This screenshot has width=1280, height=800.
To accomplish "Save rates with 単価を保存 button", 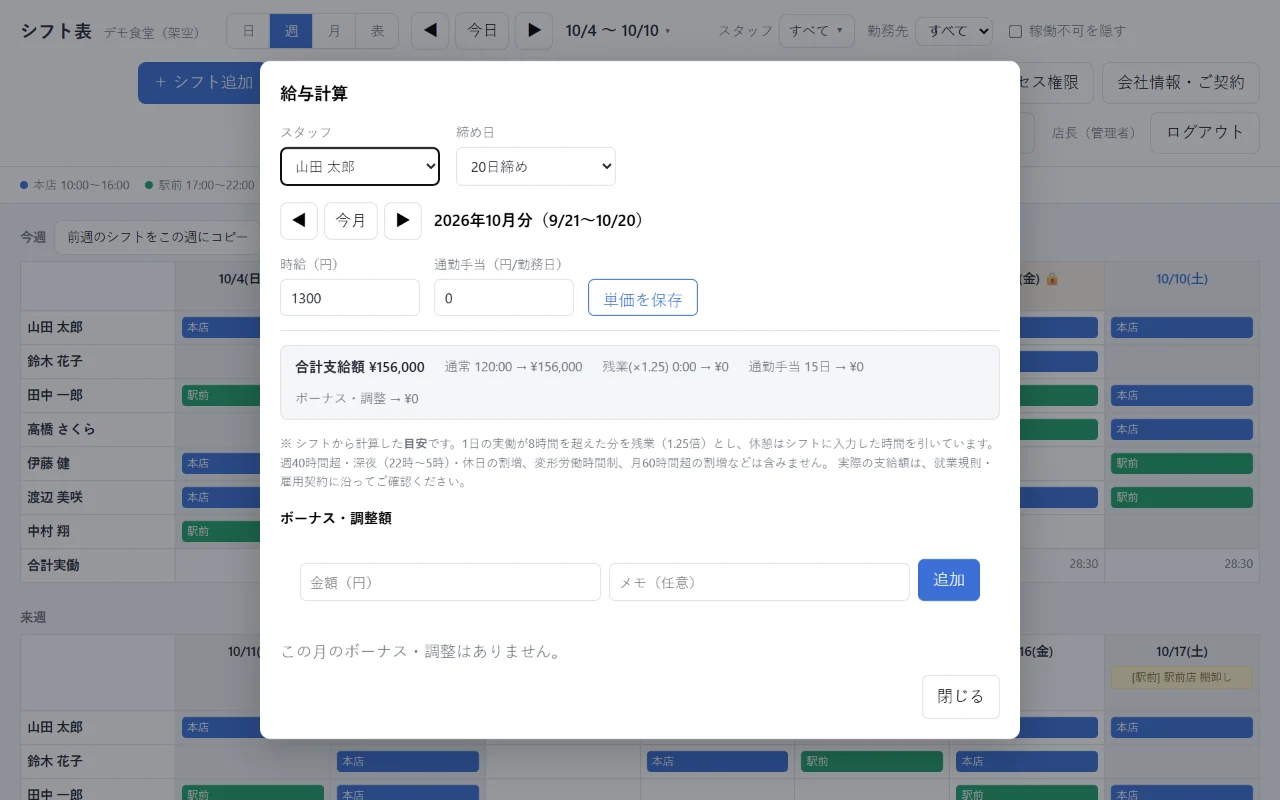I will [x=643, y=298].
